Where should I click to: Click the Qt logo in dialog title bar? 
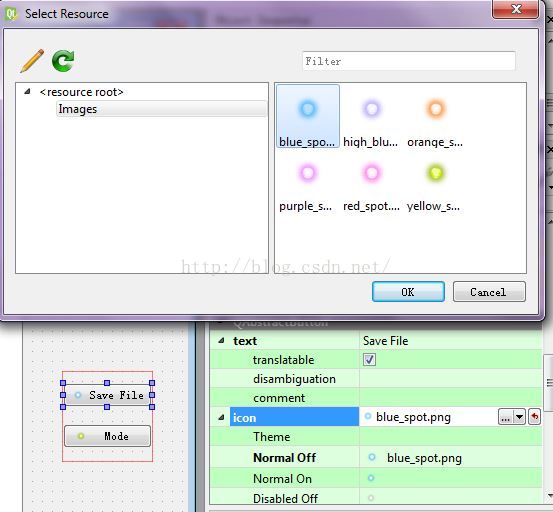tap(11, 14)
